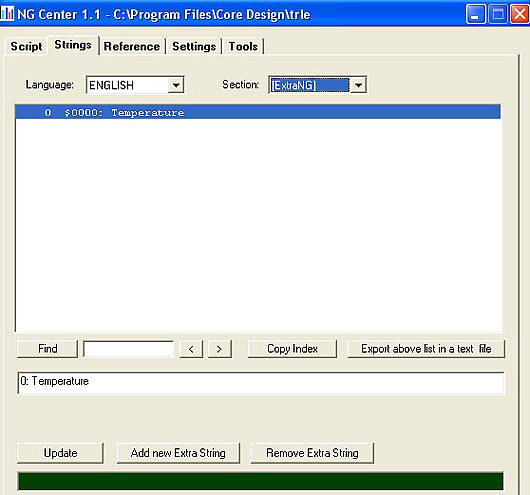Go to next find result arrow
Viewport: 530px width, 495px height.
(220, 349)
